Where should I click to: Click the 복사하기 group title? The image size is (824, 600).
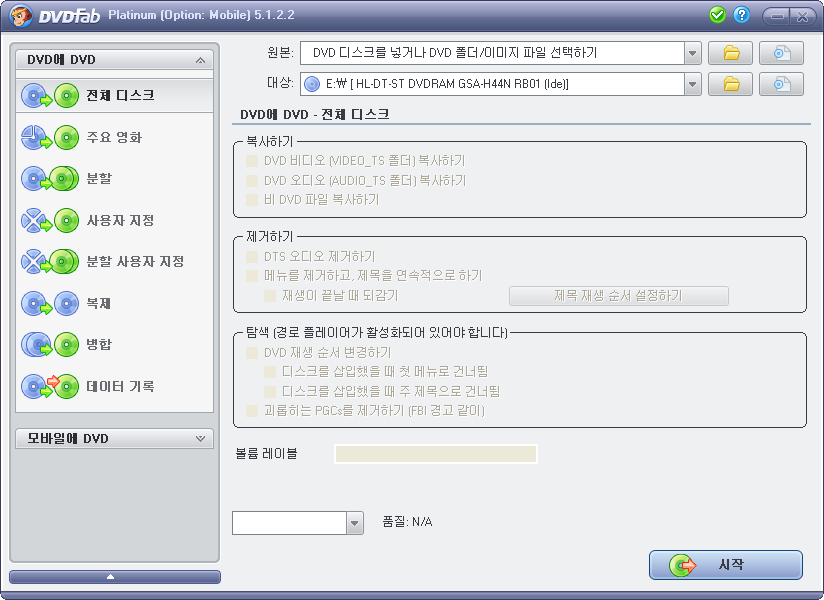270,141
